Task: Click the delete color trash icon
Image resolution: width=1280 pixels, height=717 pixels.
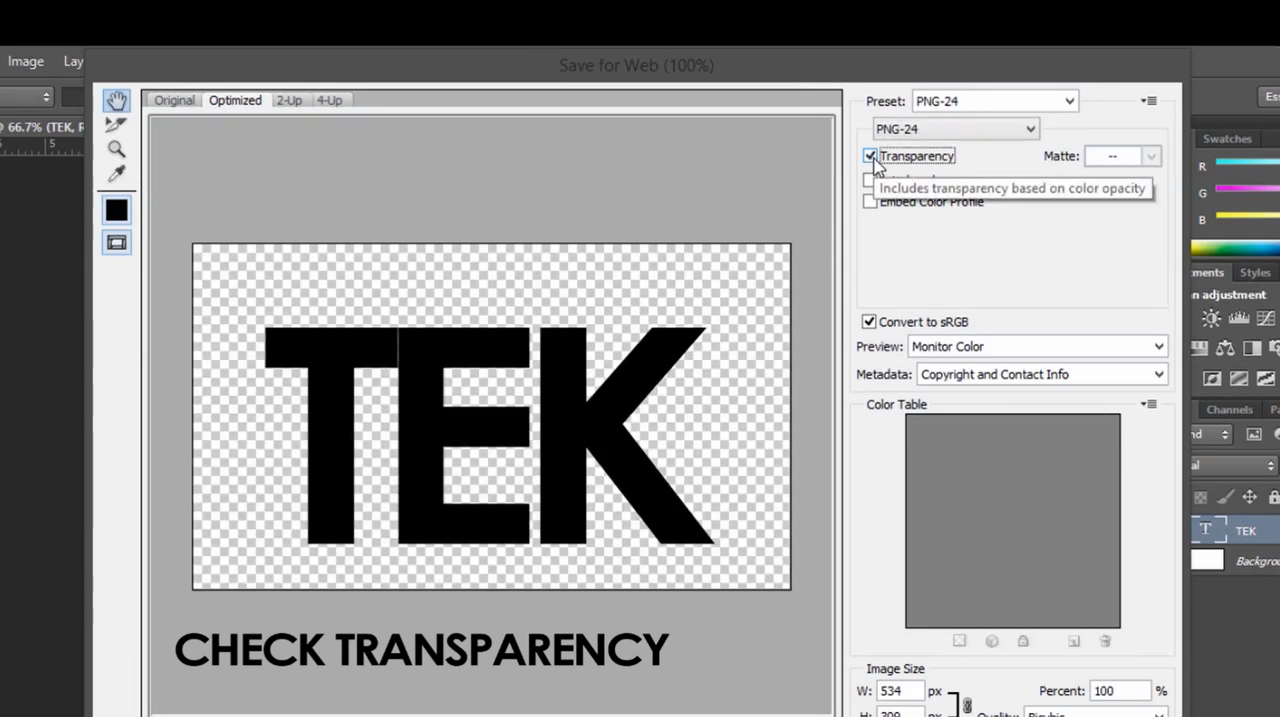Action: pyautogui.click(x=1105, y=641)
